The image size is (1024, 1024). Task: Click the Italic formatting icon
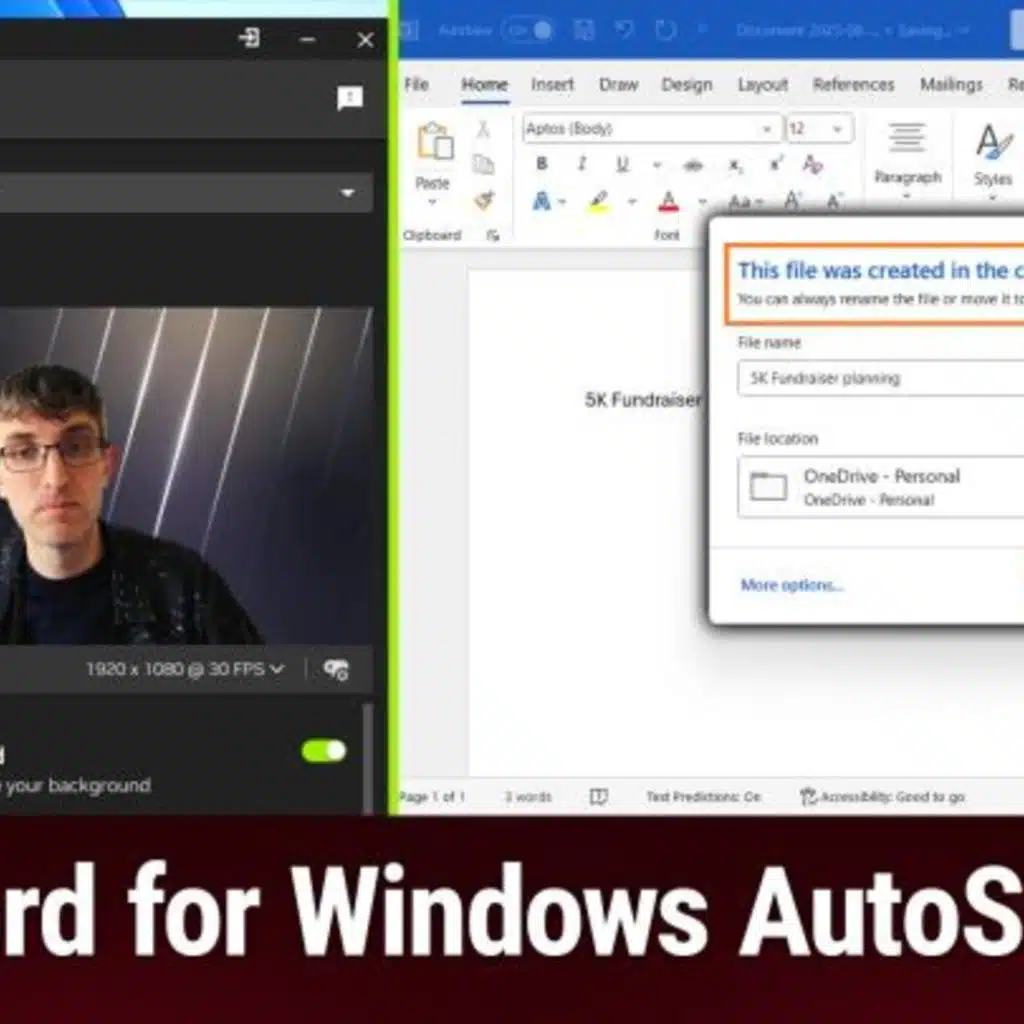click(581, 165)
